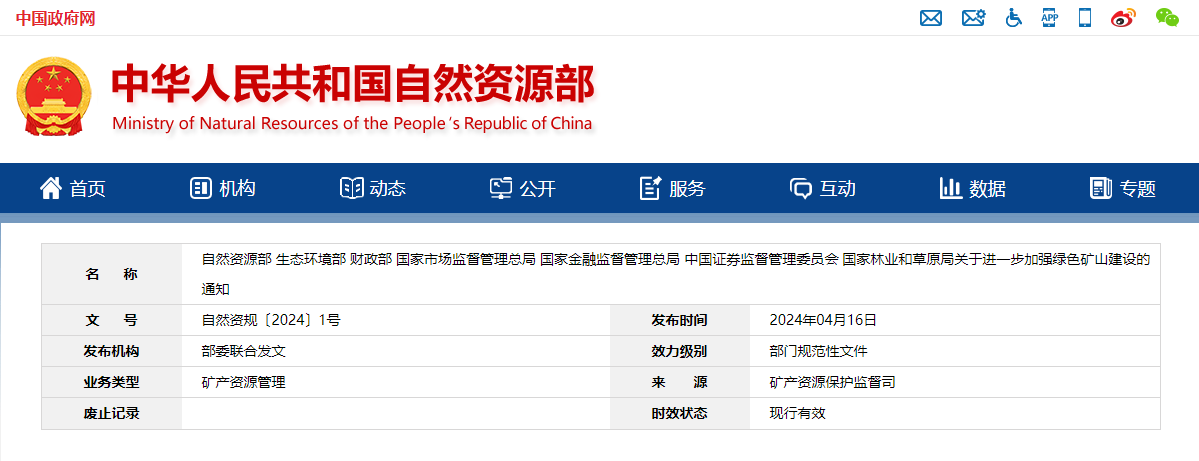The height and width of the screenshot is (461, 1199).
Task: Open the 专题 menu item
Action: 1138,189
